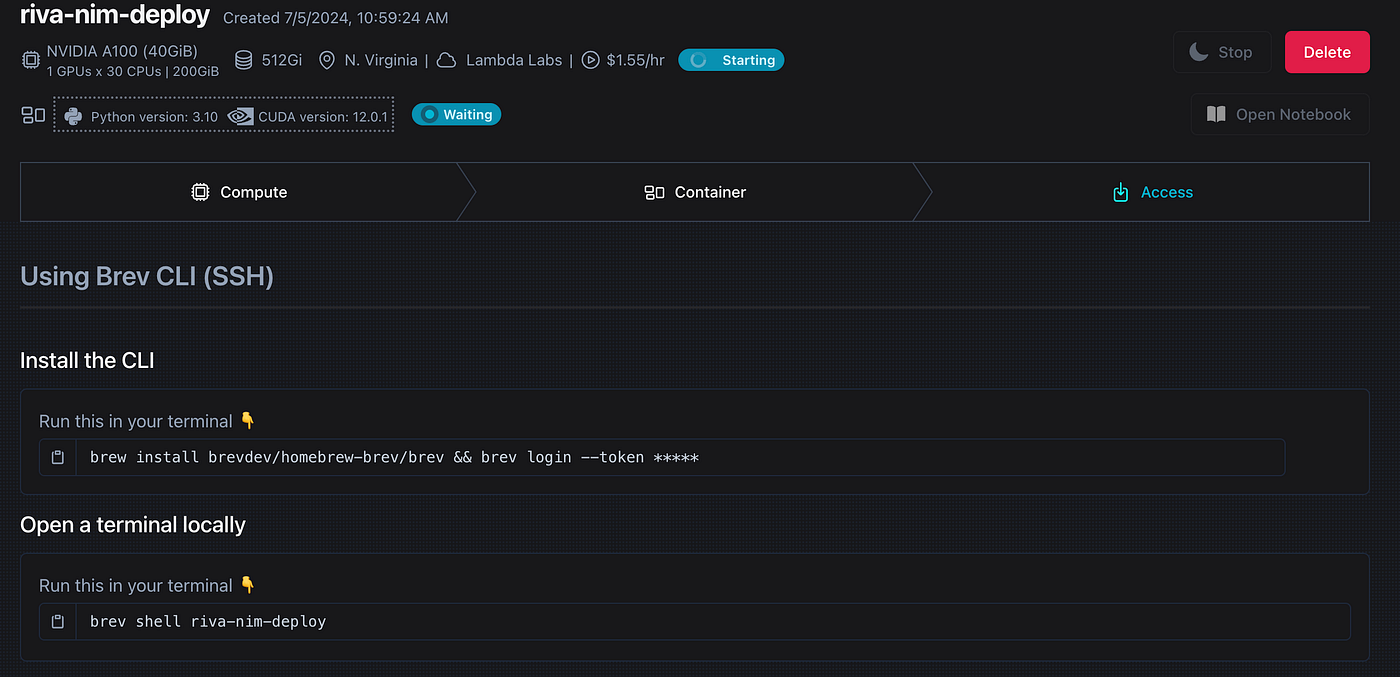Image resolution: width=1400 pixels, height=677 pixels.
Task: Click the $1.55/hr price text
Action: point(635,60)
